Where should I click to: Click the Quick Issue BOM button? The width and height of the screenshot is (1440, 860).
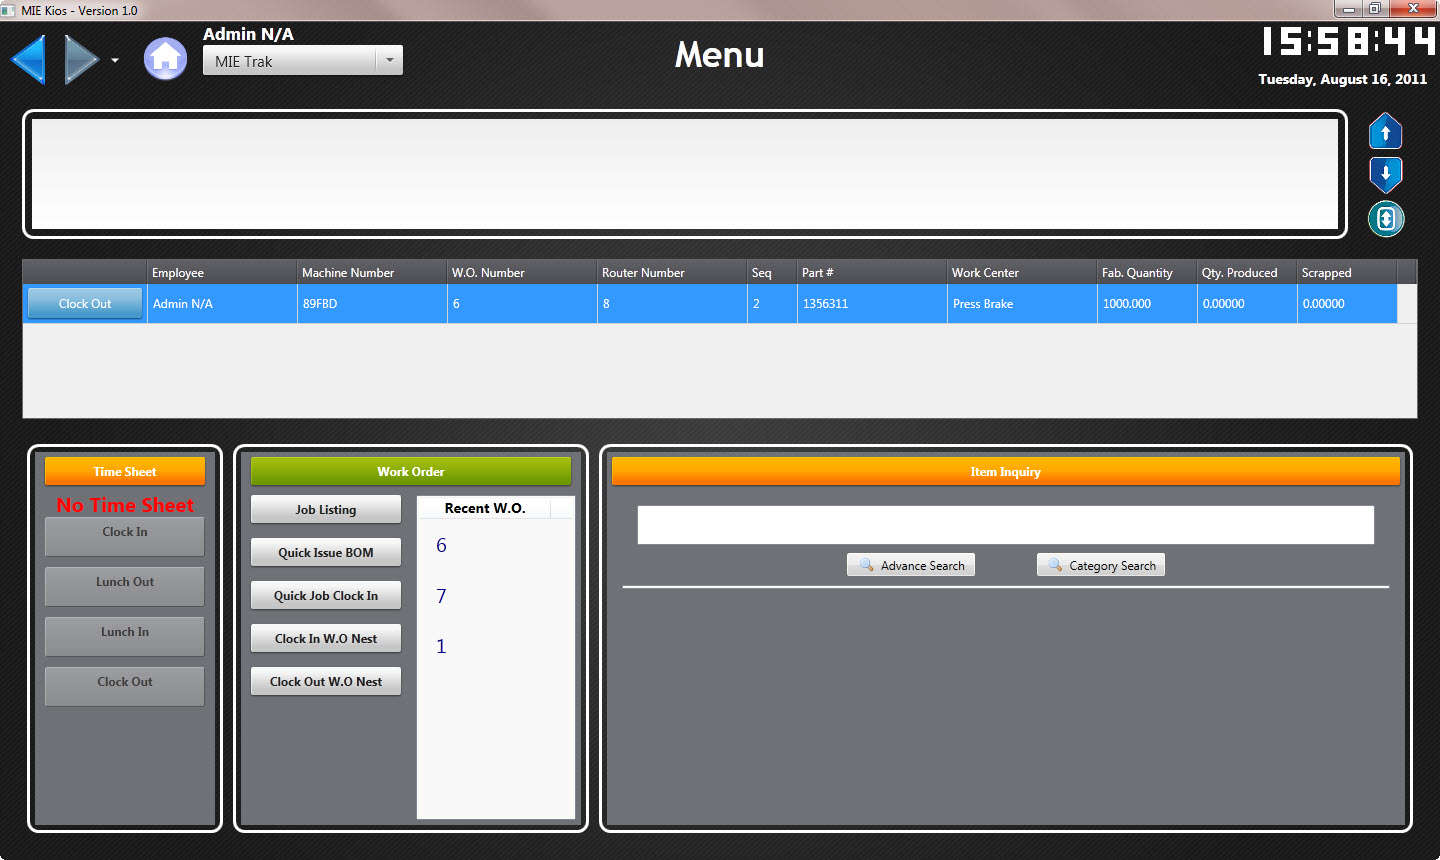pyautogui.click(x=326, y=552)
